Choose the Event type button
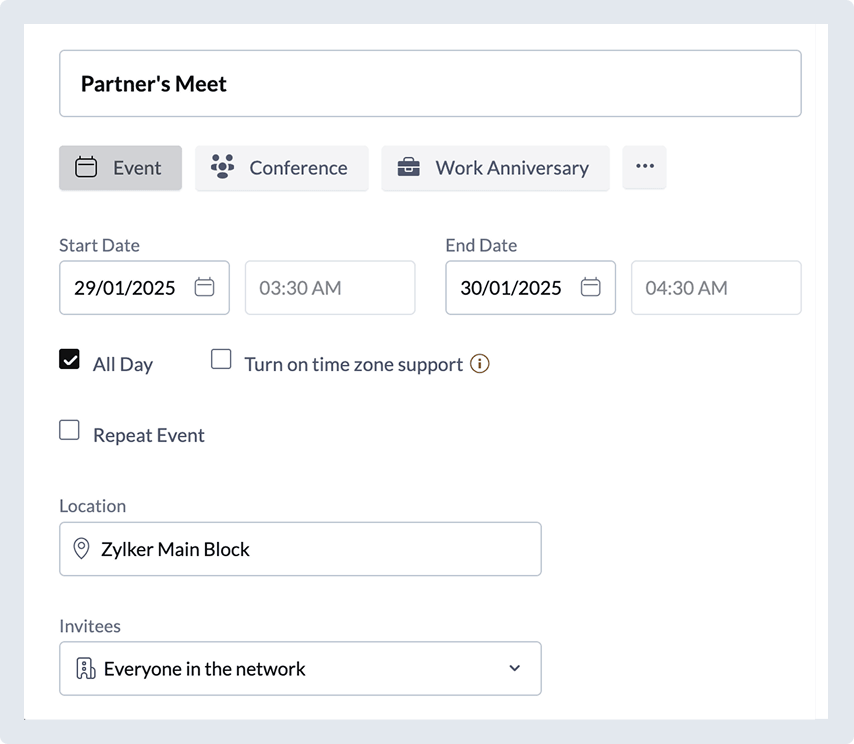This screenshot has width=854, height=744. (x=120, y=168)
